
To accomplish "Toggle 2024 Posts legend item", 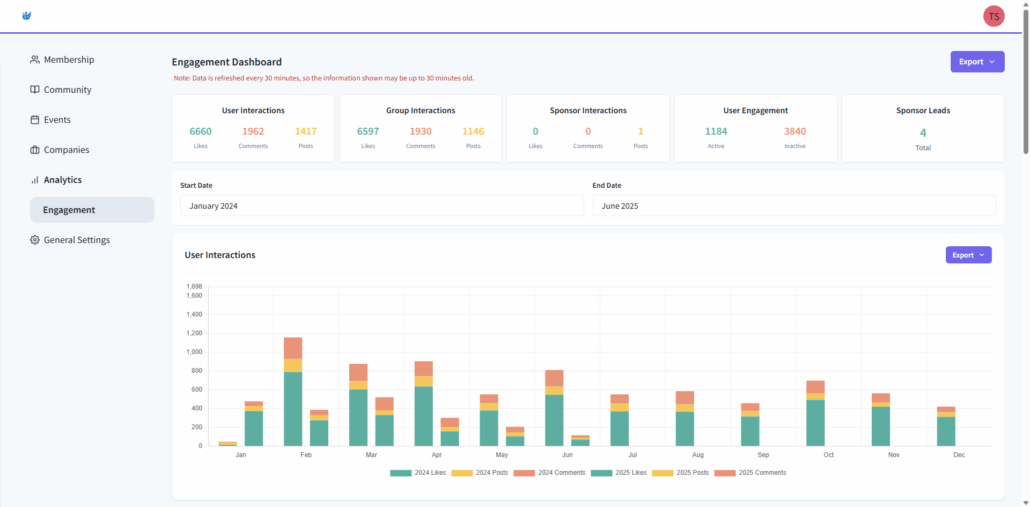I will coord(484,473).
